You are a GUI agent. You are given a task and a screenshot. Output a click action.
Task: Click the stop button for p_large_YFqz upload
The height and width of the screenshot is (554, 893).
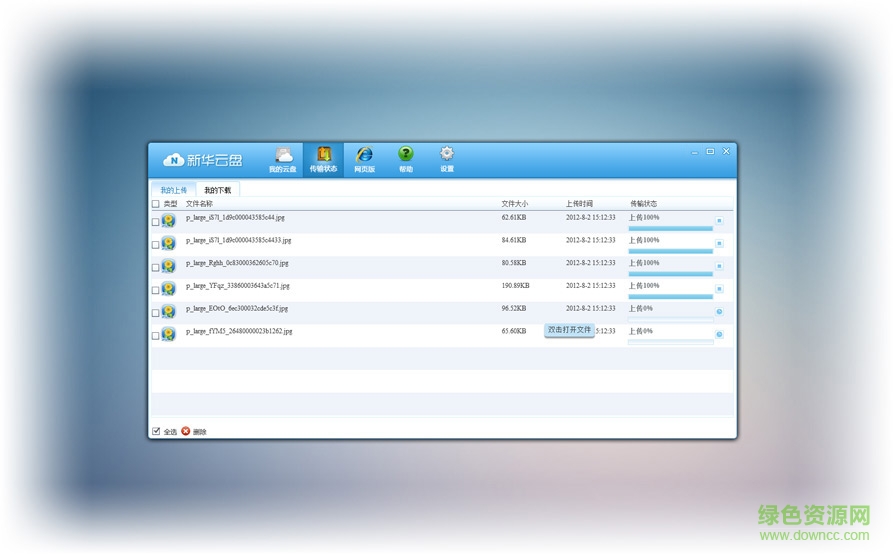tap(719, 289)
